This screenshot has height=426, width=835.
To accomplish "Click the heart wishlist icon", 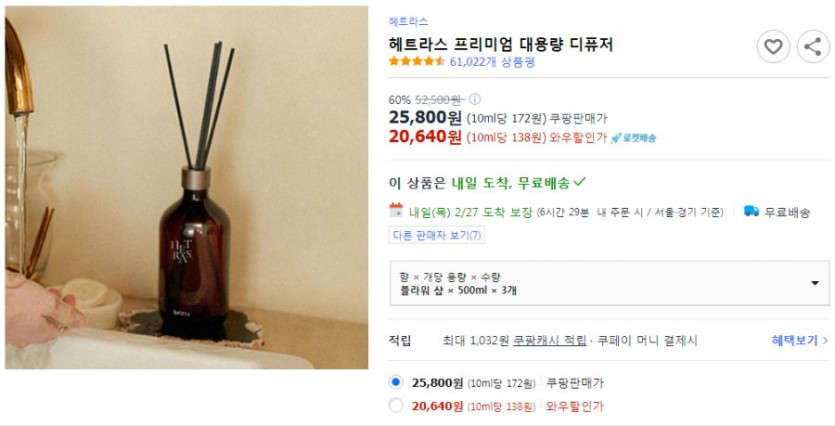I will point(773,47).
